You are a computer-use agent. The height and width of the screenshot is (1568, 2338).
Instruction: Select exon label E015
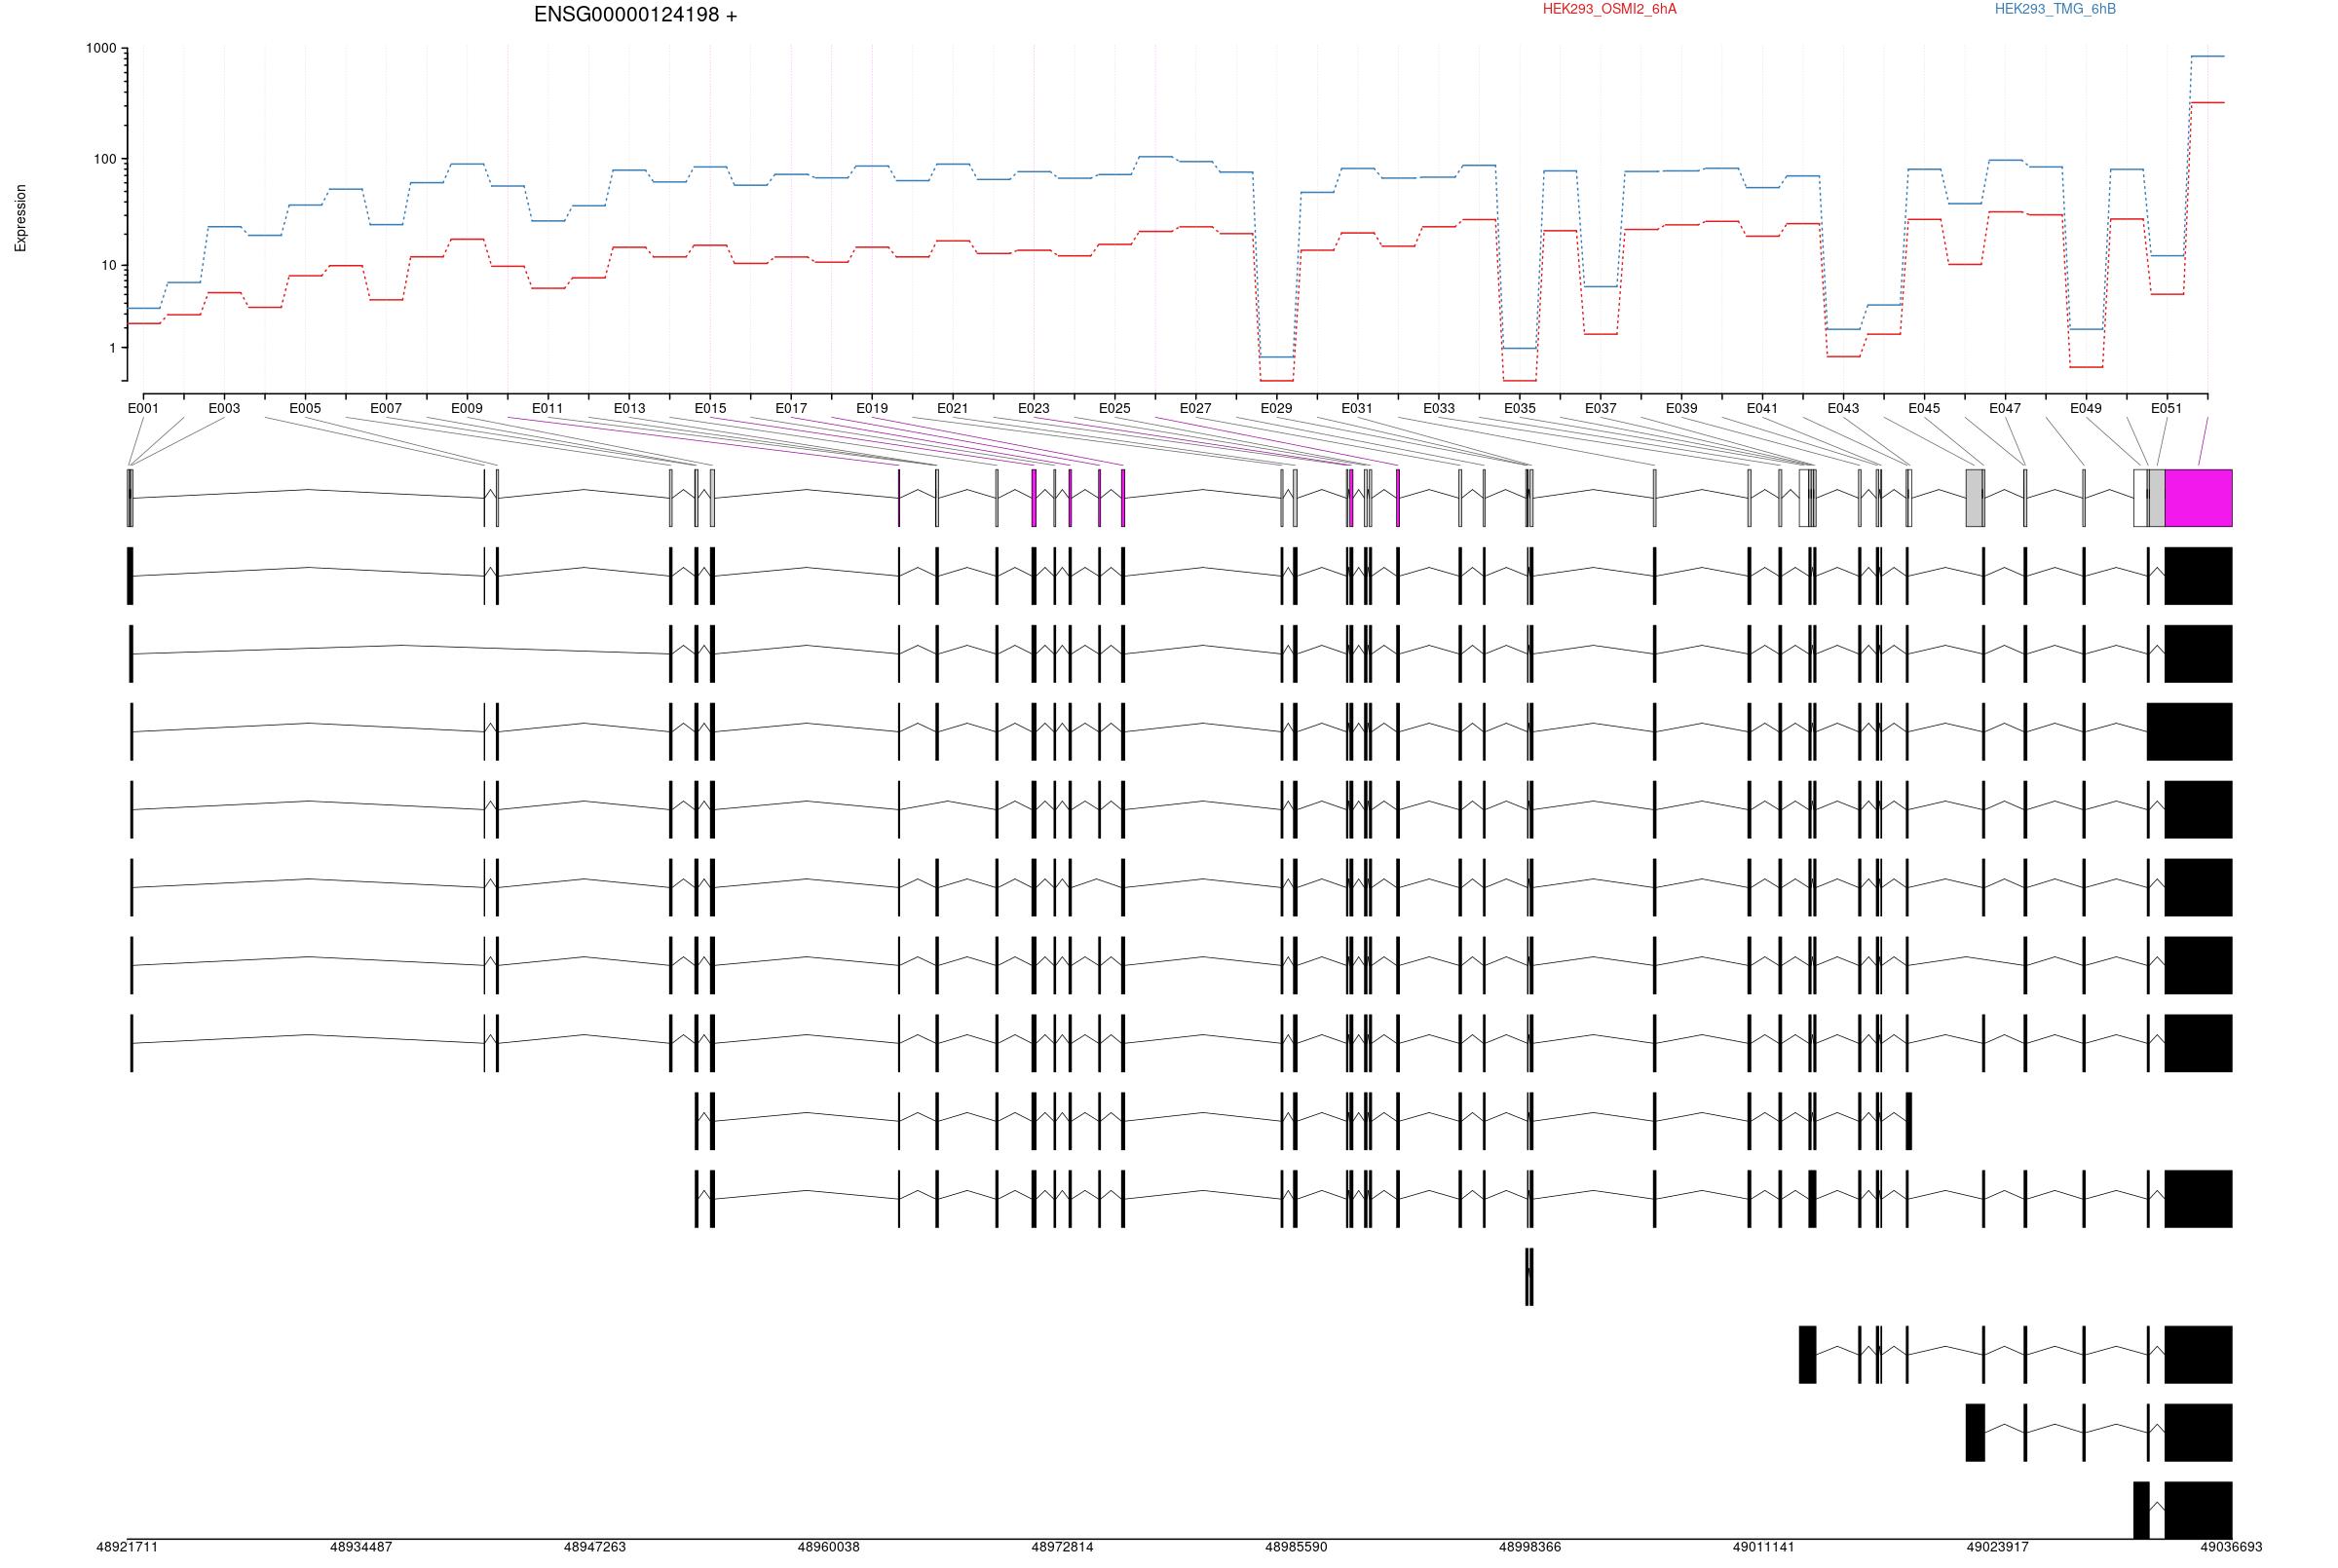[x=711, y=408]
